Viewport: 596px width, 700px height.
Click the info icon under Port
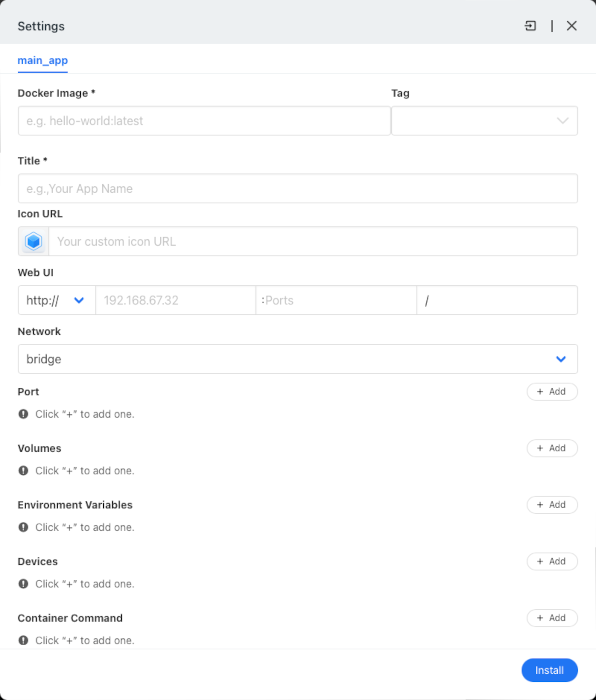point(23,414)
